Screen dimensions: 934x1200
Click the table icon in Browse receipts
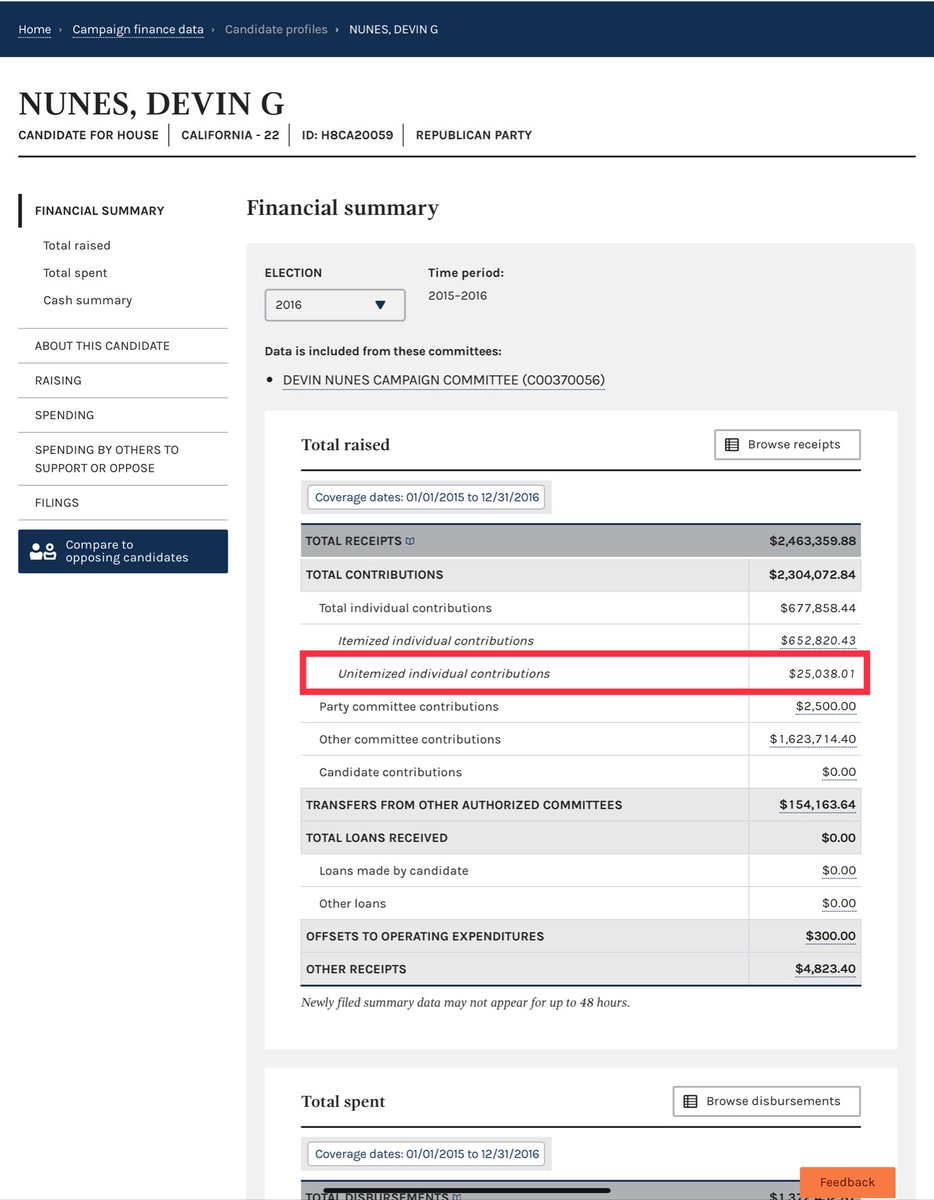[732, 445]
